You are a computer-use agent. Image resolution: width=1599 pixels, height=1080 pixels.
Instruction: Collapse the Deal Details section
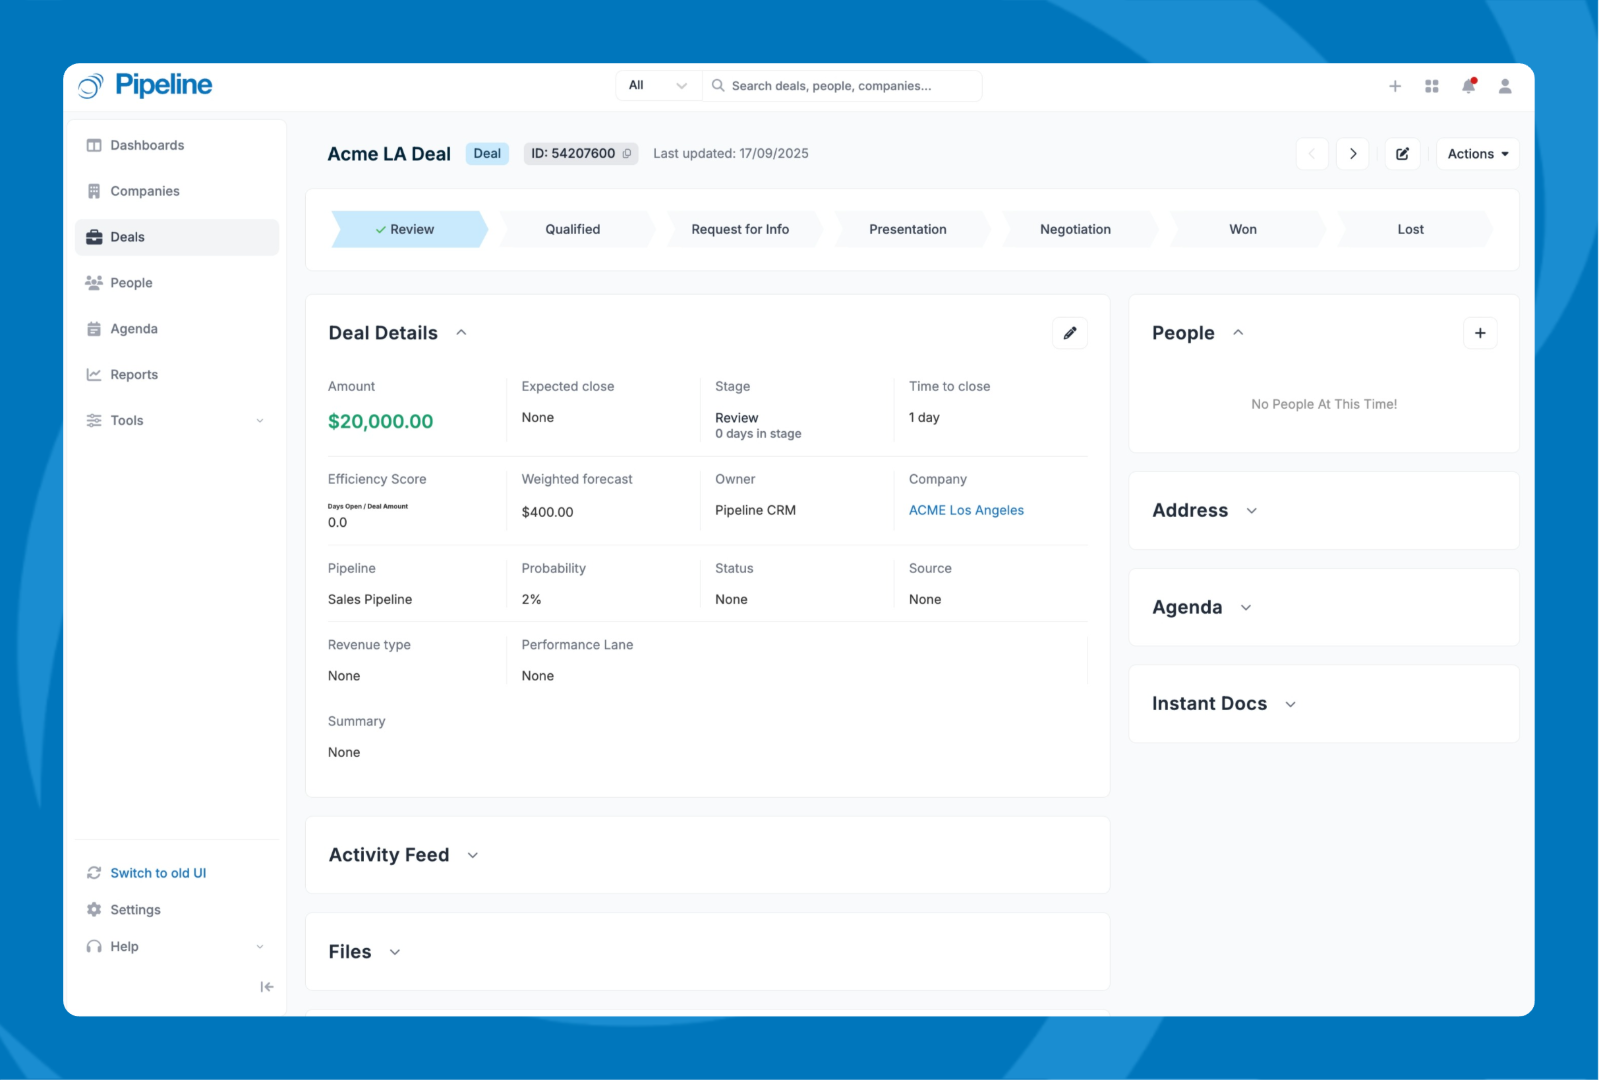click(461, 333)
